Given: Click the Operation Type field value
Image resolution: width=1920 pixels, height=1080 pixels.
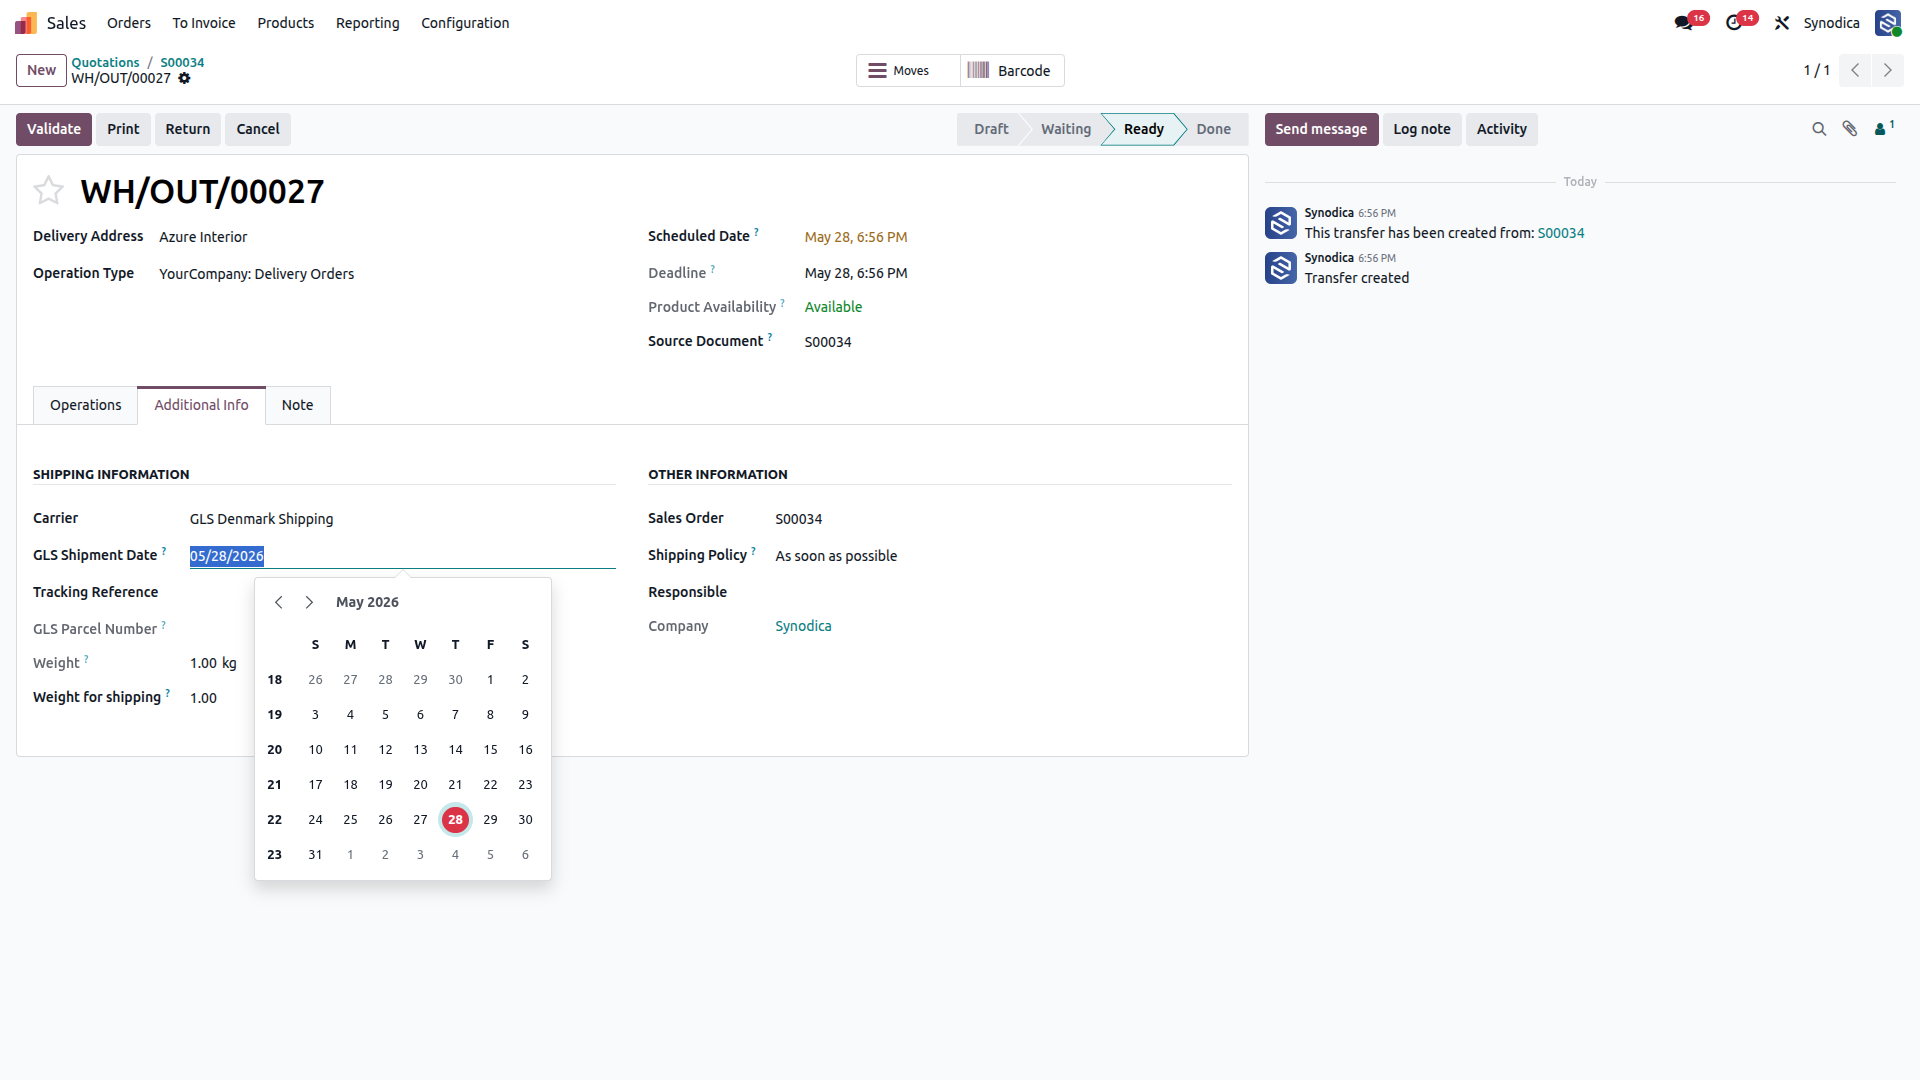Looking at the screenshot, I should pyautogui.click(x=256, y=274).
